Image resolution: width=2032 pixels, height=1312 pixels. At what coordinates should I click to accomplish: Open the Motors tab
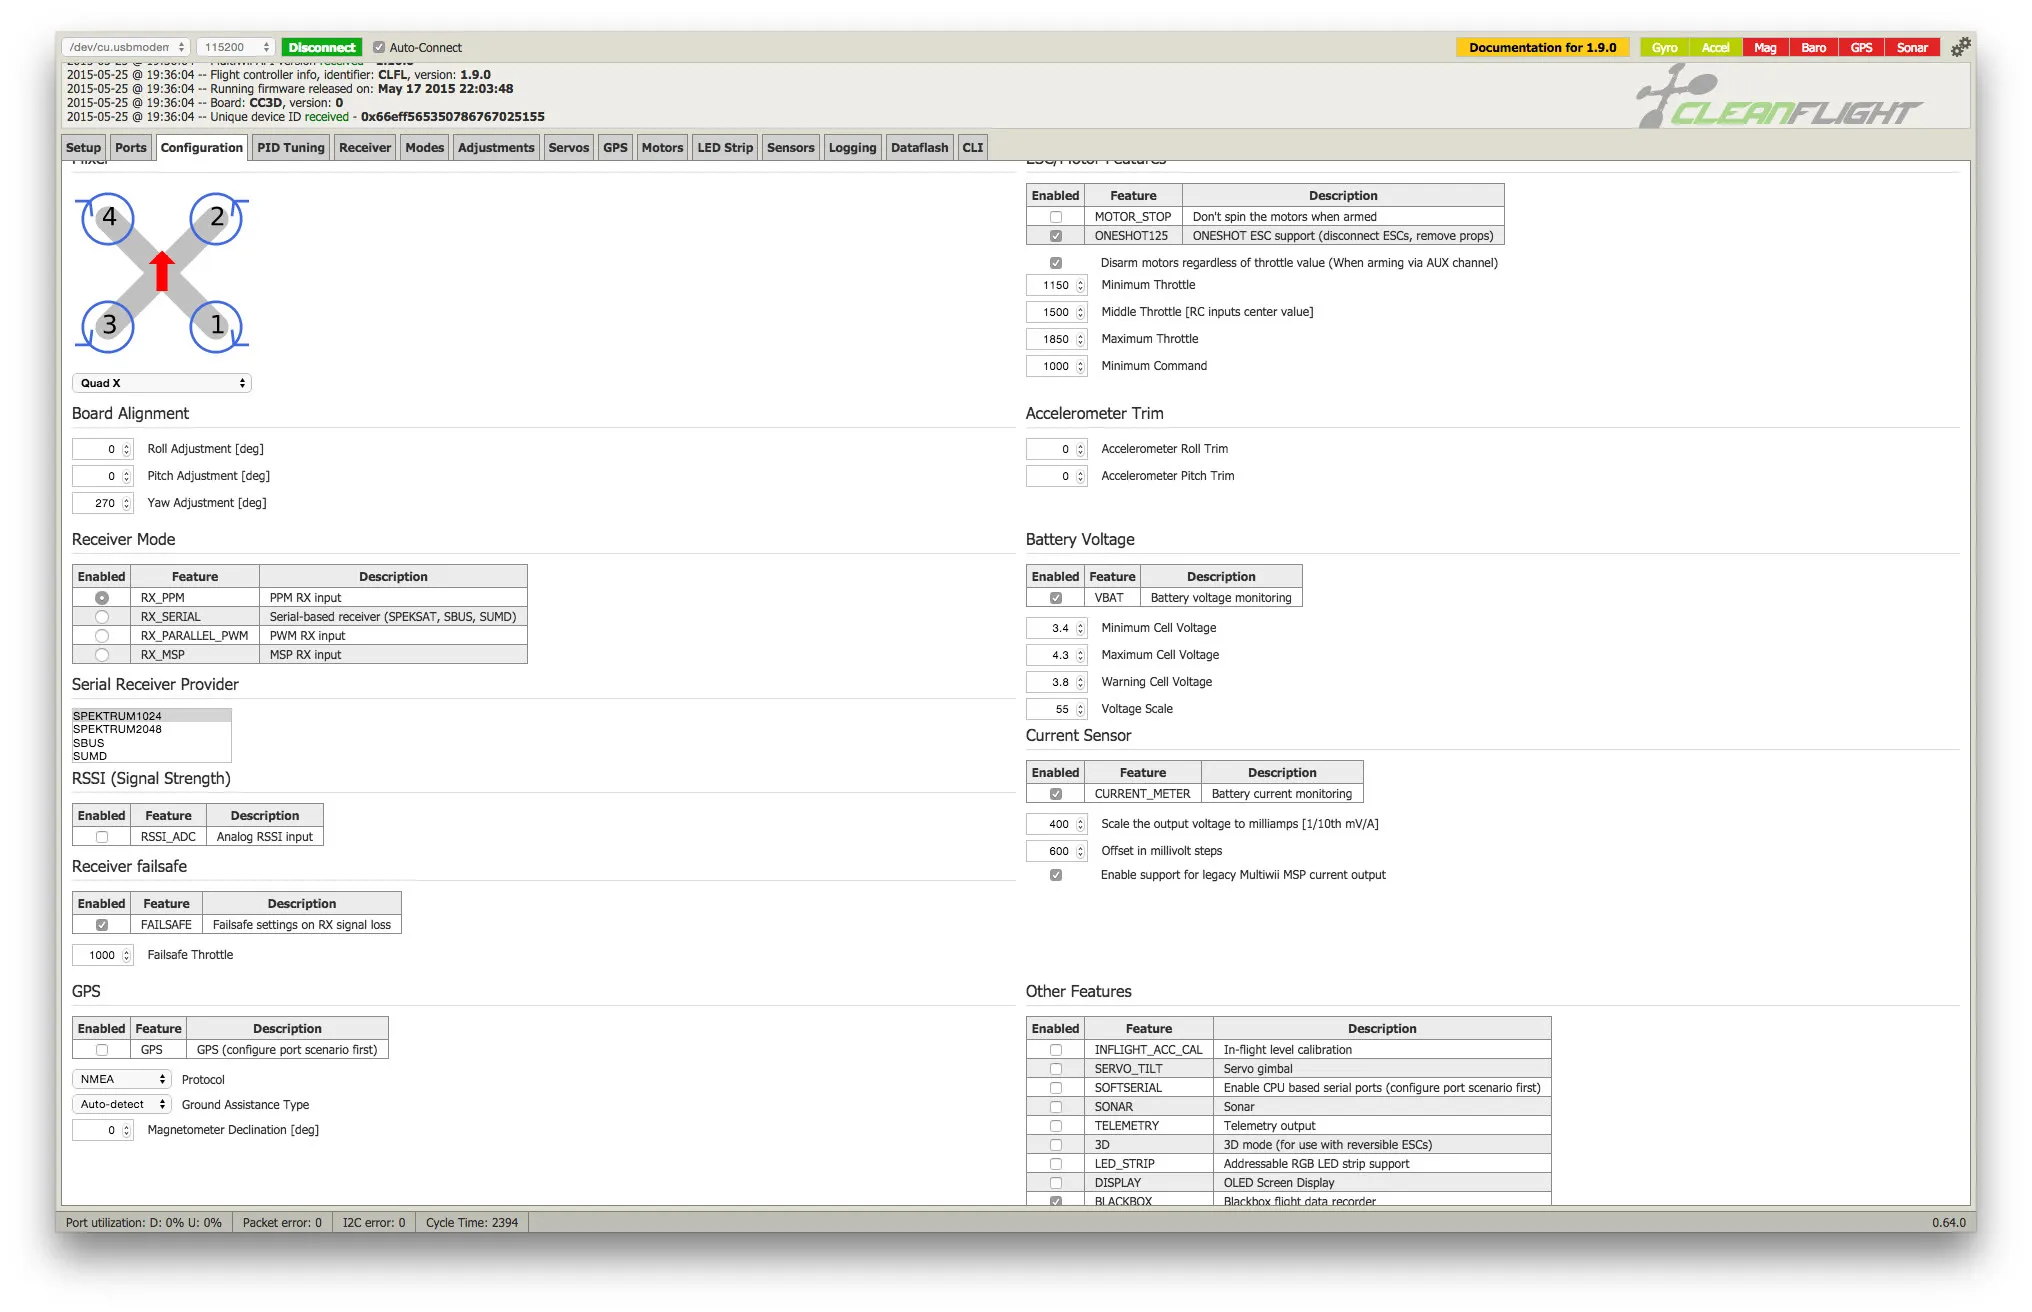(x=662, y=147)
